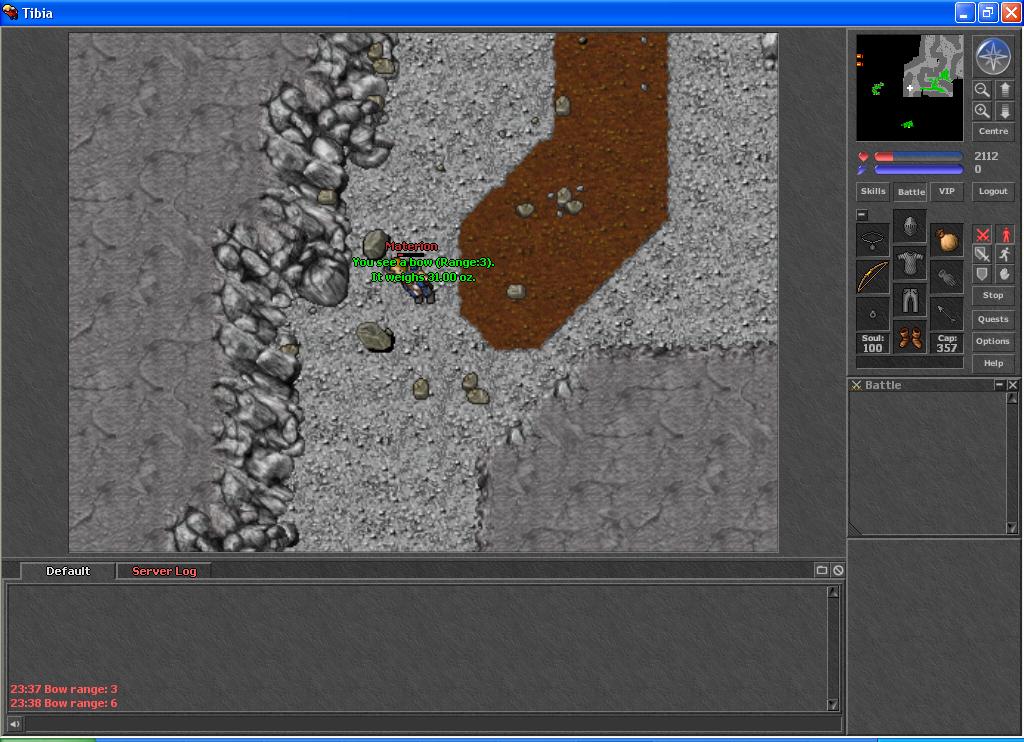Toggle the Battle window button
The image size is (1024, 742).
910,192
